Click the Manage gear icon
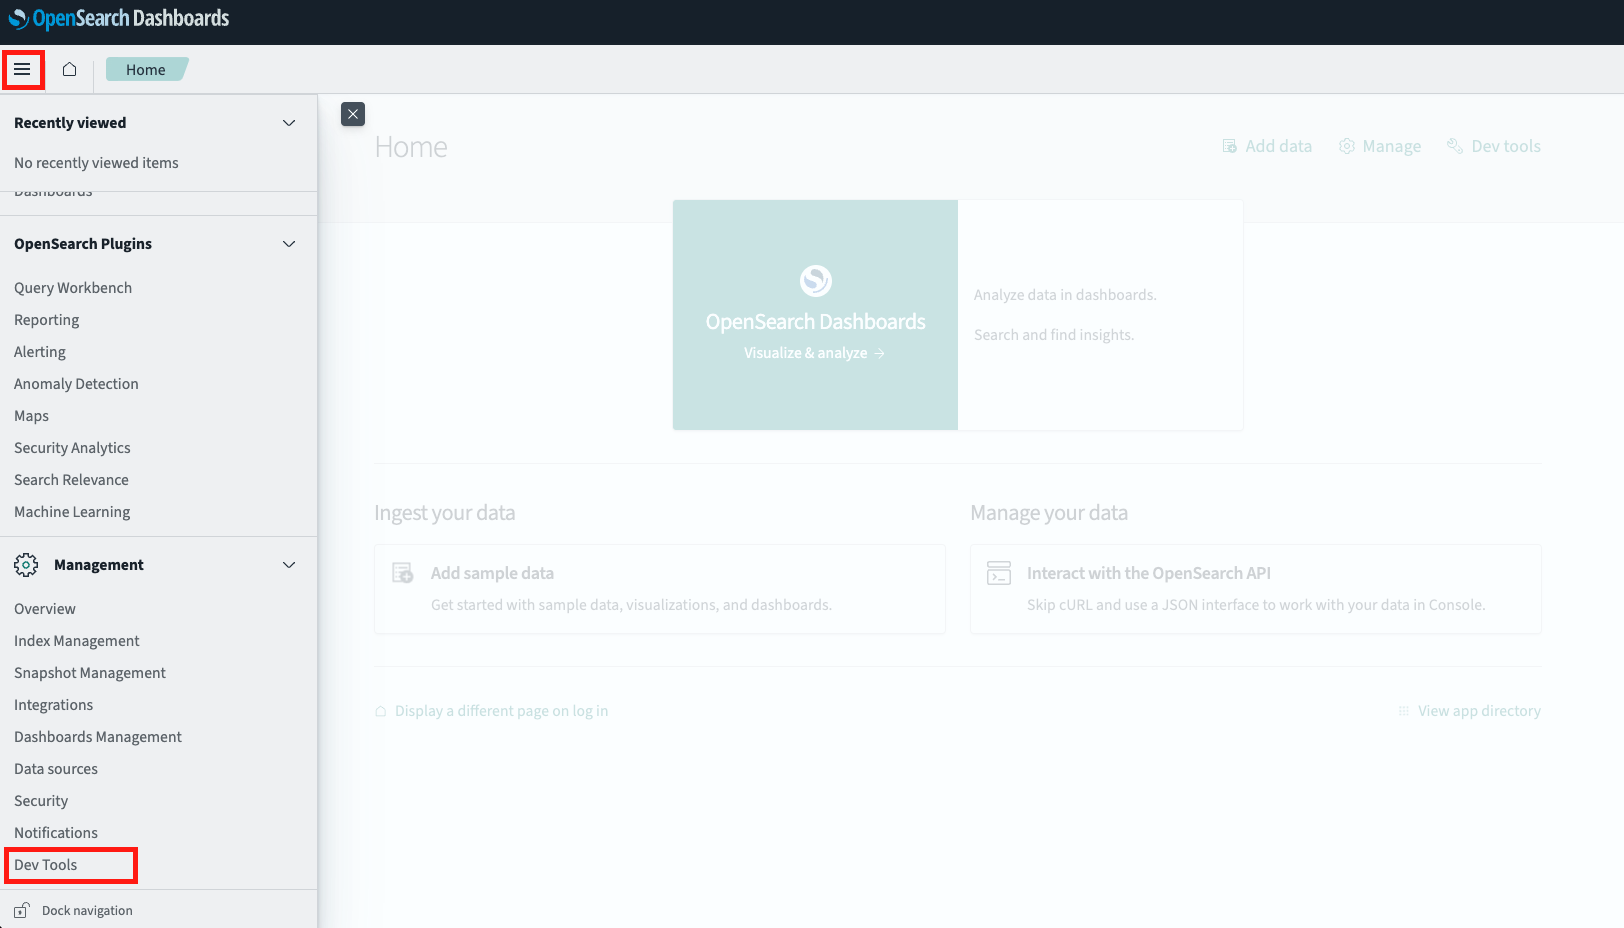This screenshot has height=928, width=1624. point(1346,145)
